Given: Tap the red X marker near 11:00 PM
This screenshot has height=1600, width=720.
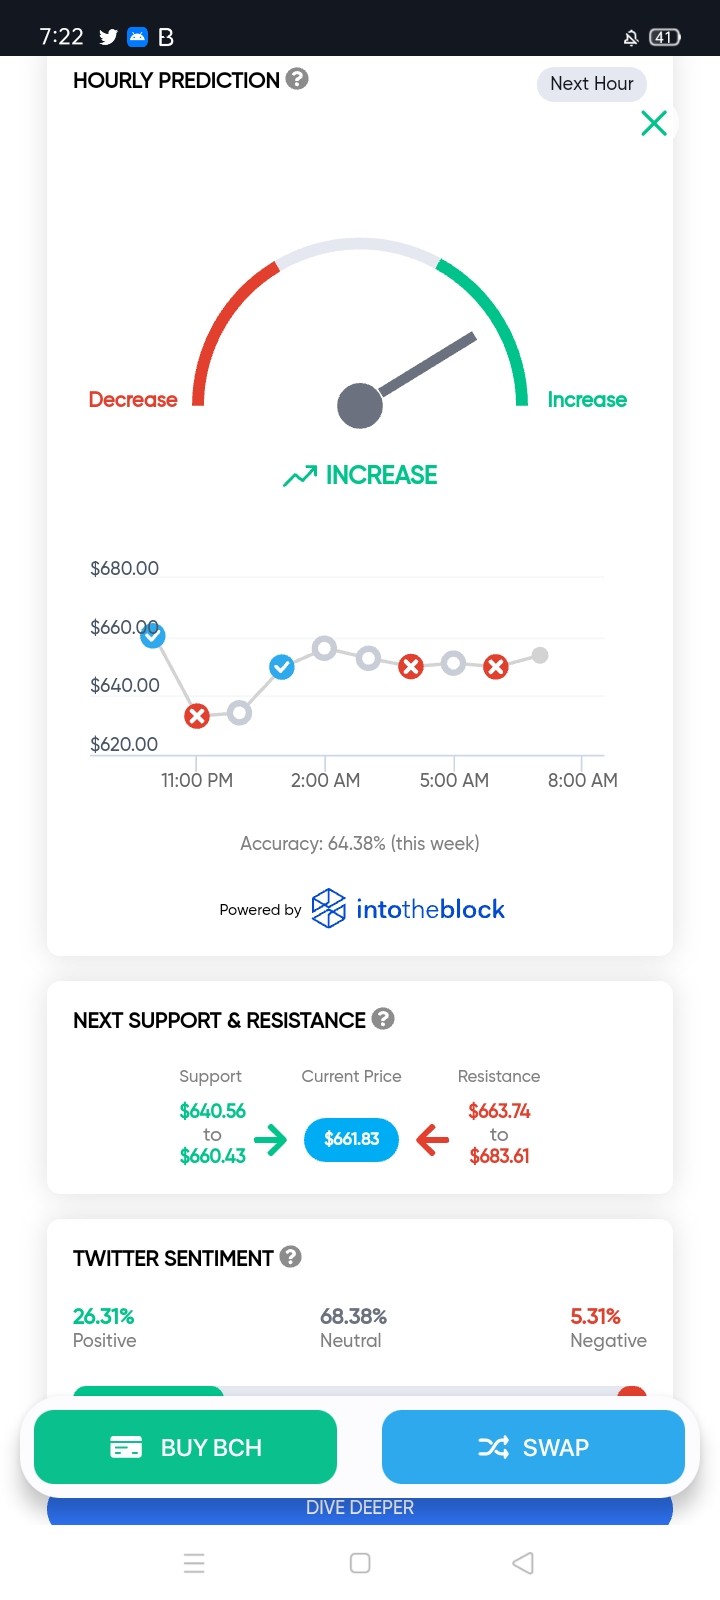Looking at the screenshot, I should click(x=197, y=716).
